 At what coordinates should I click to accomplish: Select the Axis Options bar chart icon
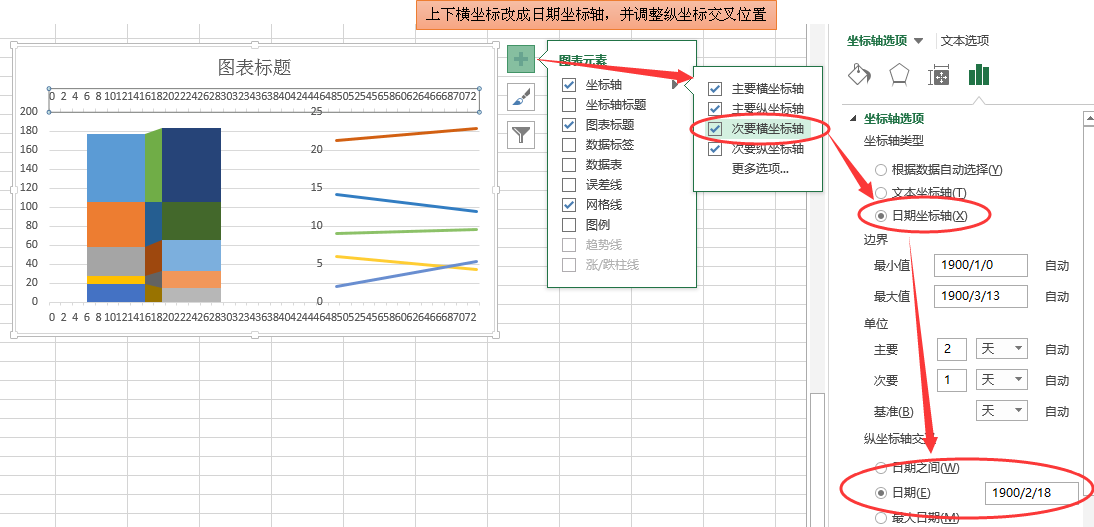pyautogui.click(x=979, y=75)
